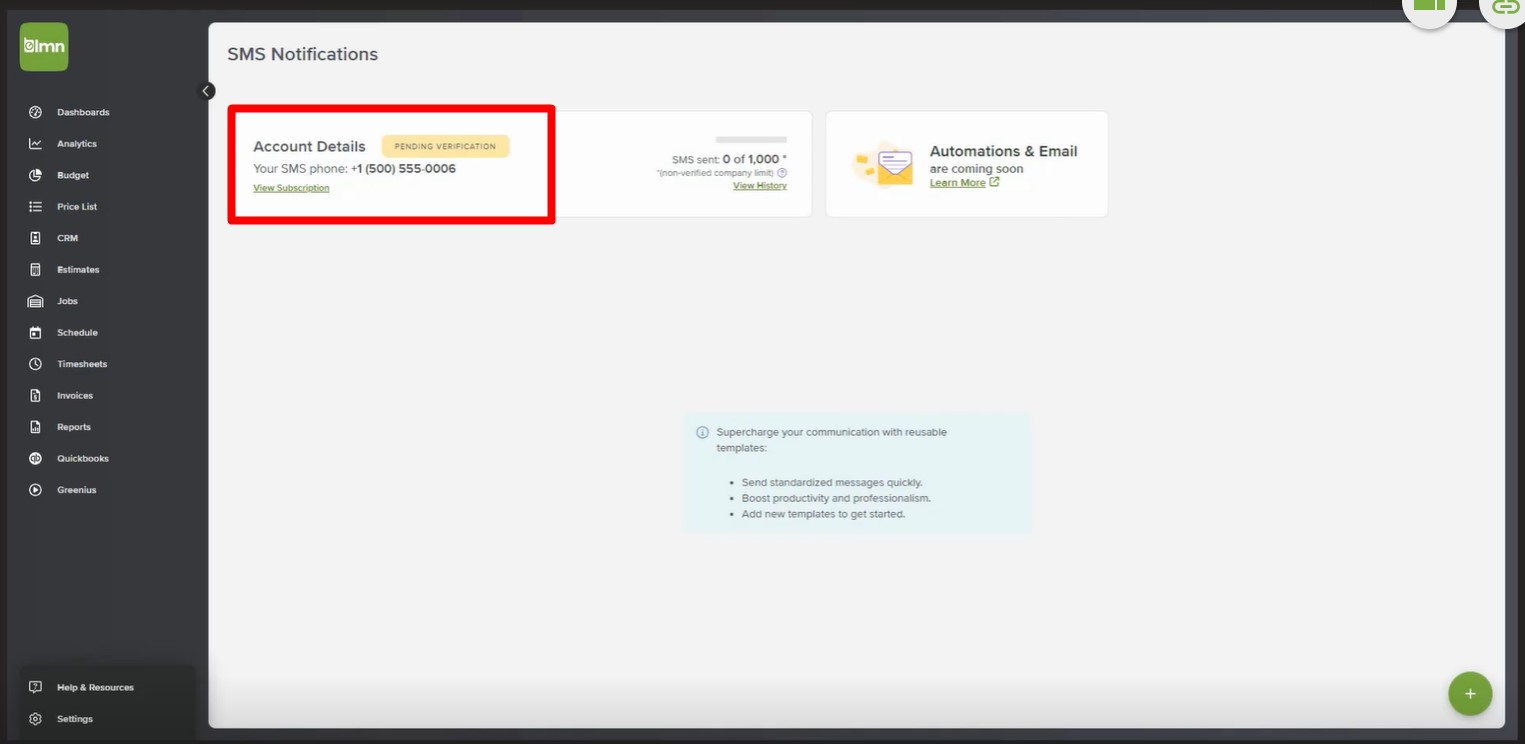Click the 'SMS sent: 0 of 1,000' text
1525x744 pixels.
729,159
